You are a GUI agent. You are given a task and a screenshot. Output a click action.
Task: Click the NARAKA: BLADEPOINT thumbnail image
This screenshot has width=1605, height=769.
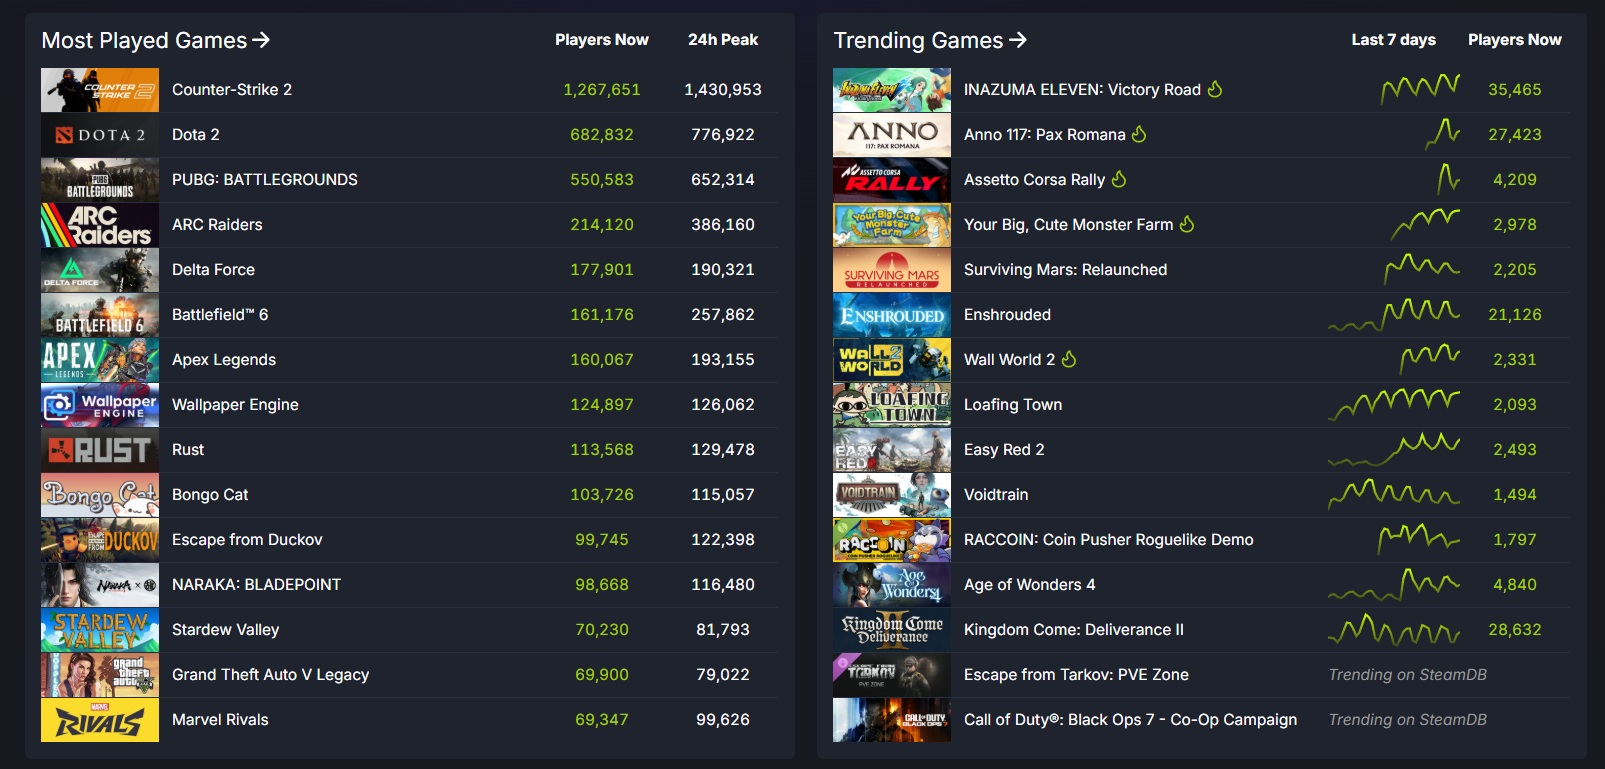coord(100,585)
